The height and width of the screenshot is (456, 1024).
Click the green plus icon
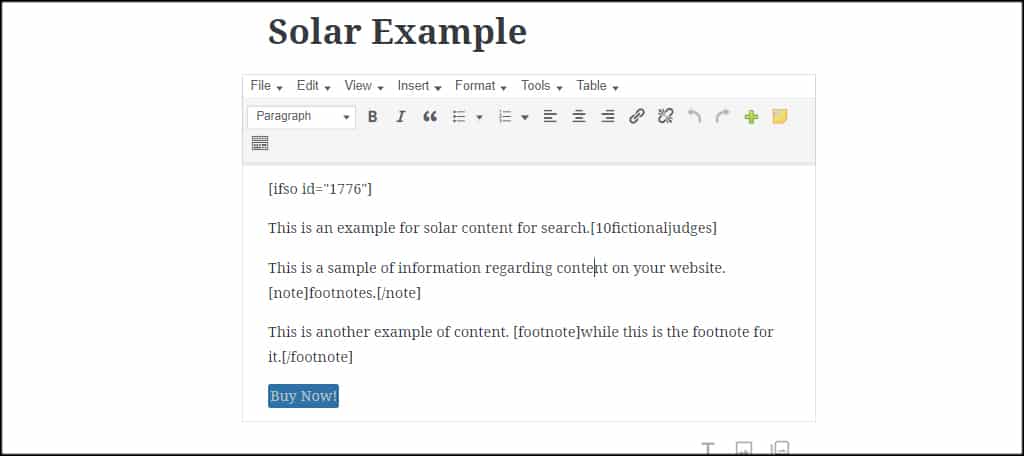pyautogui.click(x=751, y=117)
